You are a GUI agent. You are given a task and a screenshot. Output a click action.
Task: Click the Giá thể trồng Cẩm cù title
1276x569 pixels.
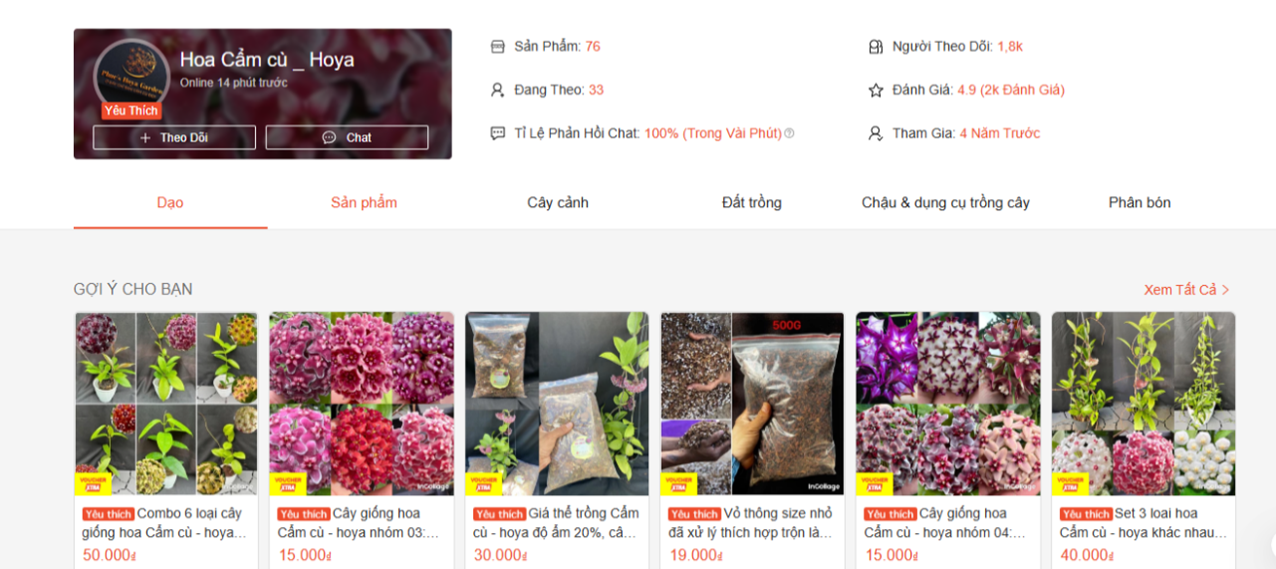point(557,523)
